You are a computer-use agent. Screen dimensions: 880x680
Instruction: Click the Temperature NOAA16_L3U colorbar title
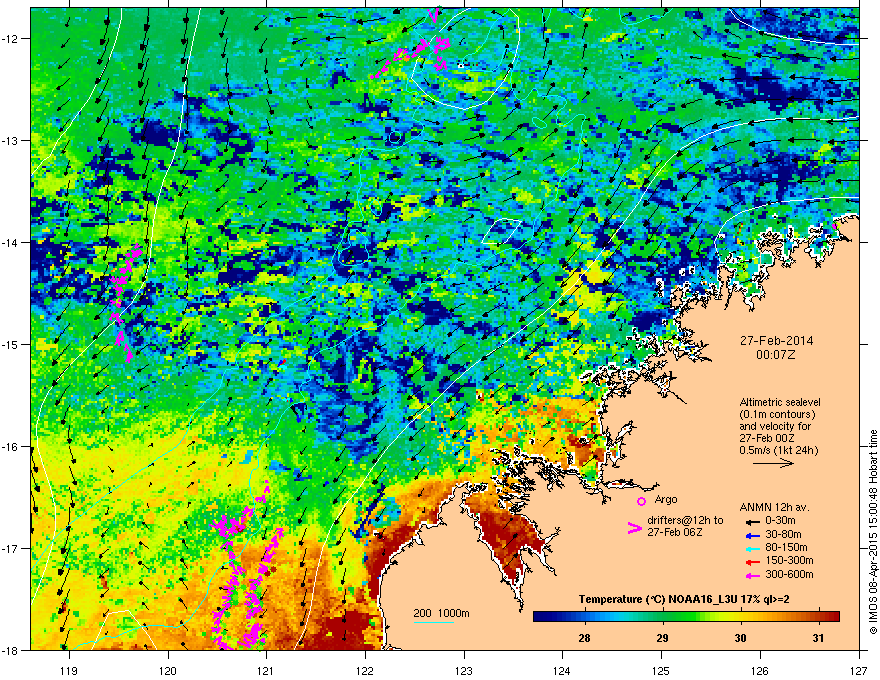point(684,599)
